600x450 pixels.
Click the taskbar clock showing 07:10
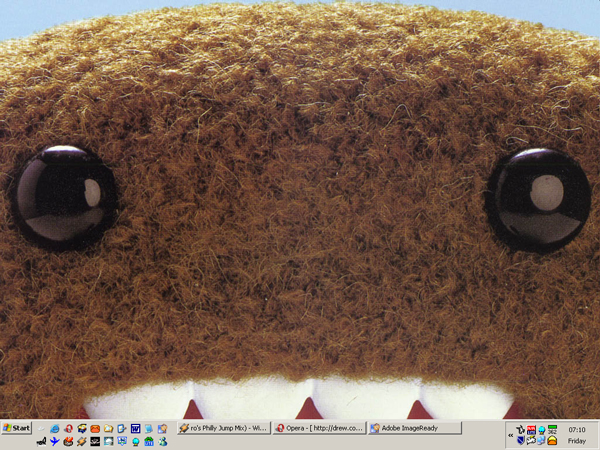point(577,430)
